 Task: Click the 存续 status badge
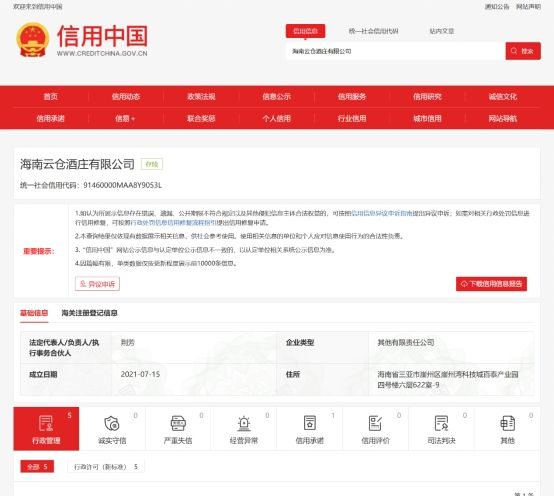[x=152, y=164]
